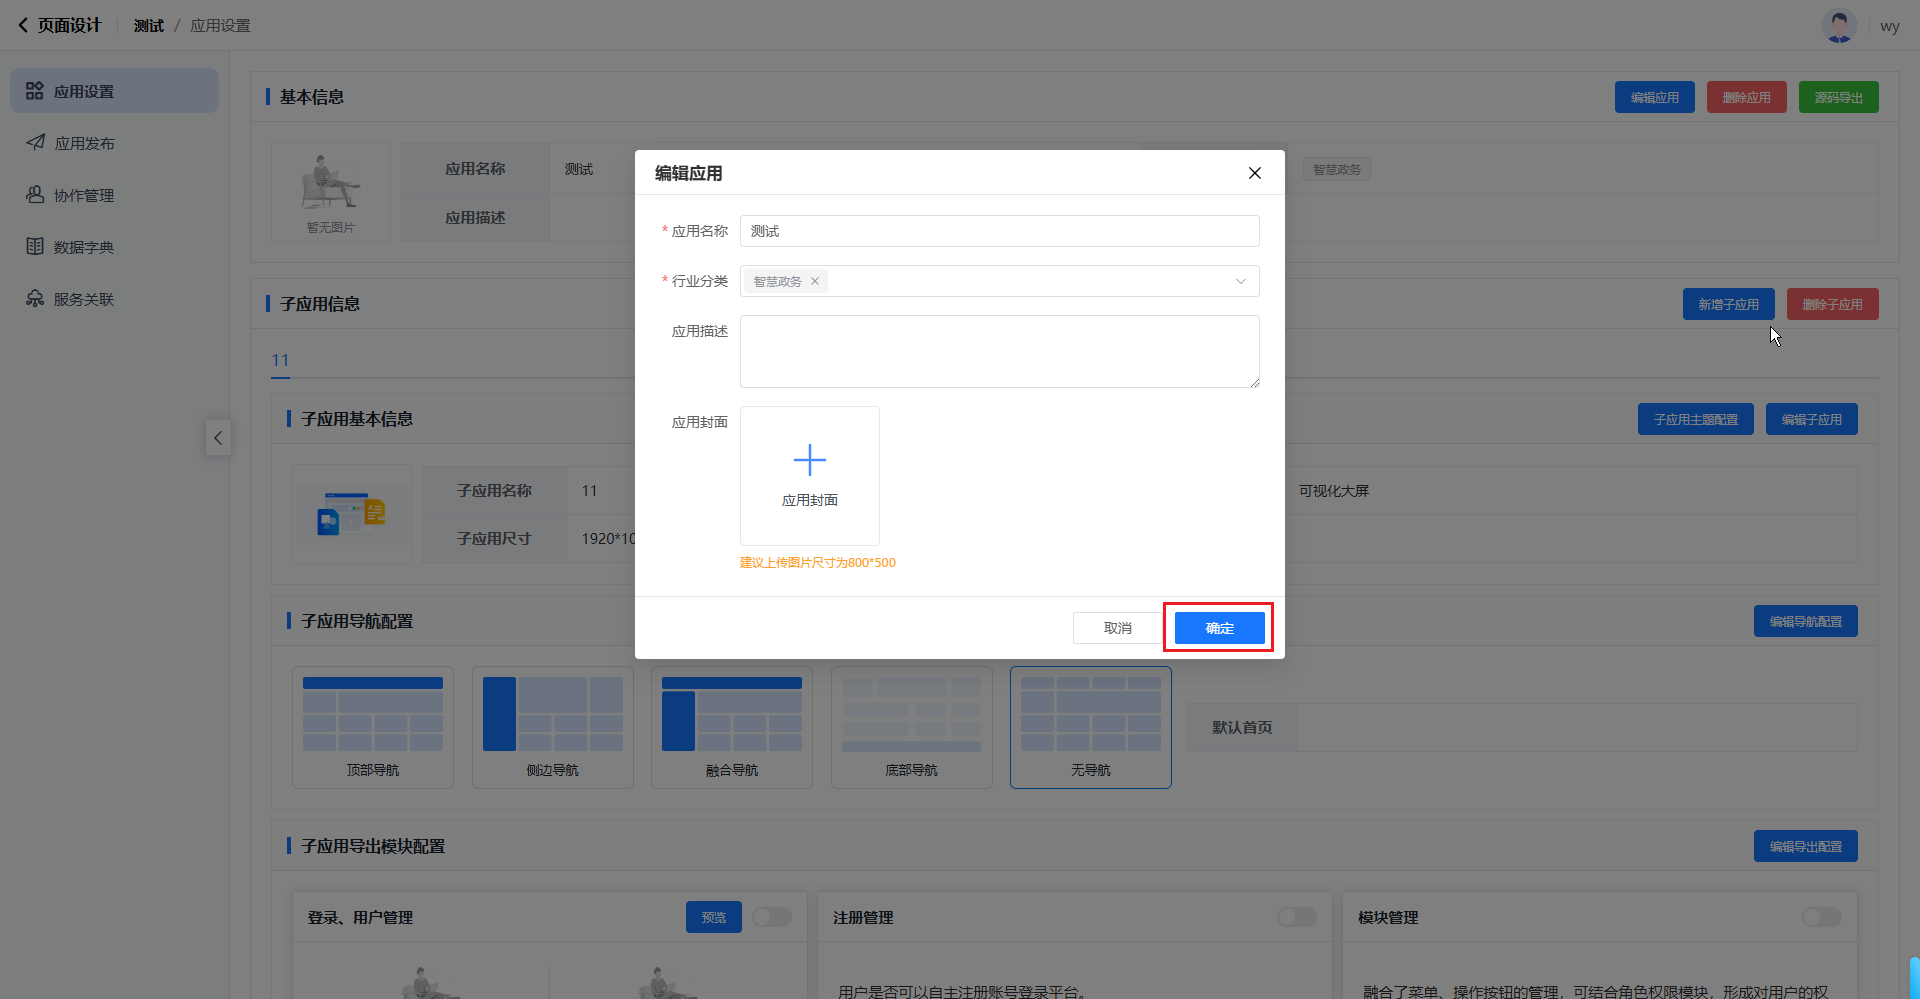The width and height of the screenshot is (1920, 999).
Task: Close the 编辑应用 dialog
Action: 1254,173
